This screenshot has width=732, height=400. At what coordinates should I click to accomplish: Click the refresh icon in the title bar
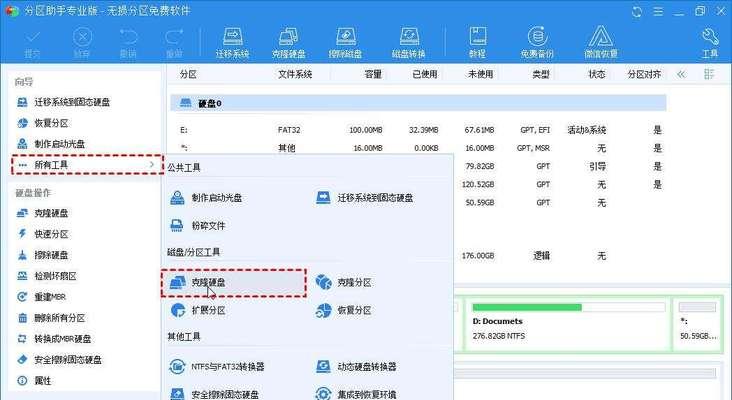coord(637,11)
